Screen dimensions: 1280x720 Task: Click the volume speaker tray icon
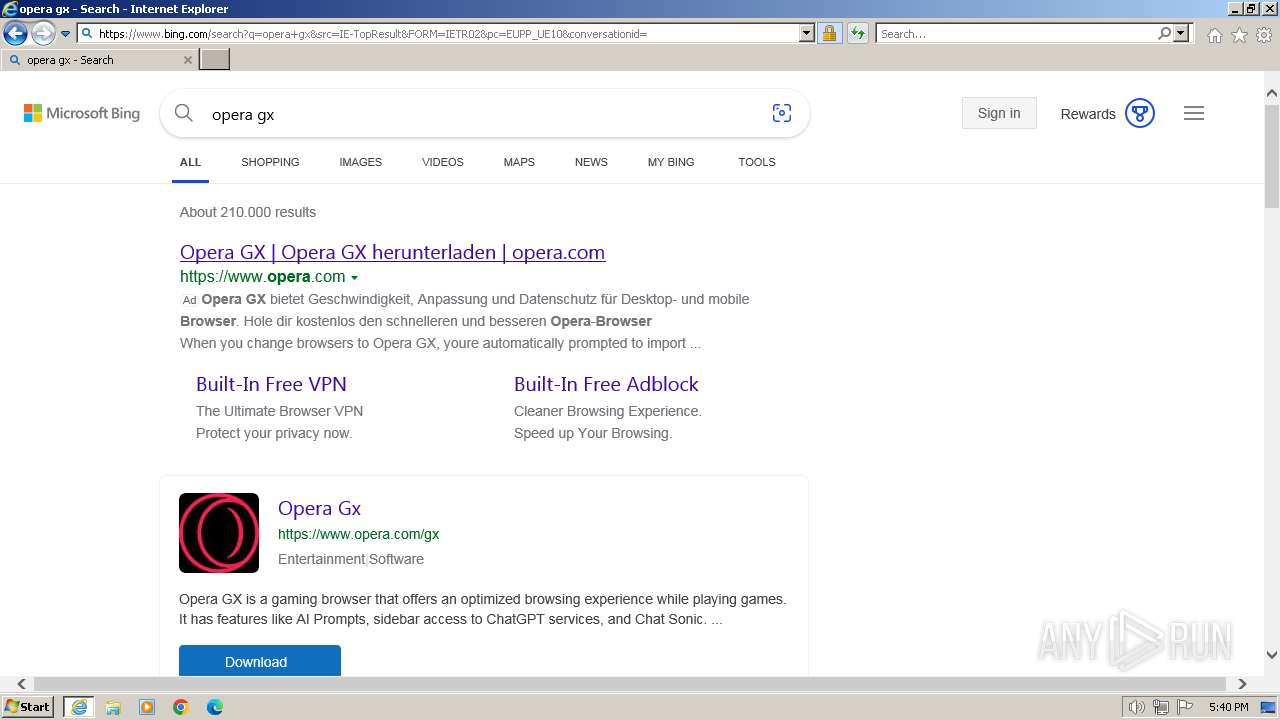tap(1137, 707)
